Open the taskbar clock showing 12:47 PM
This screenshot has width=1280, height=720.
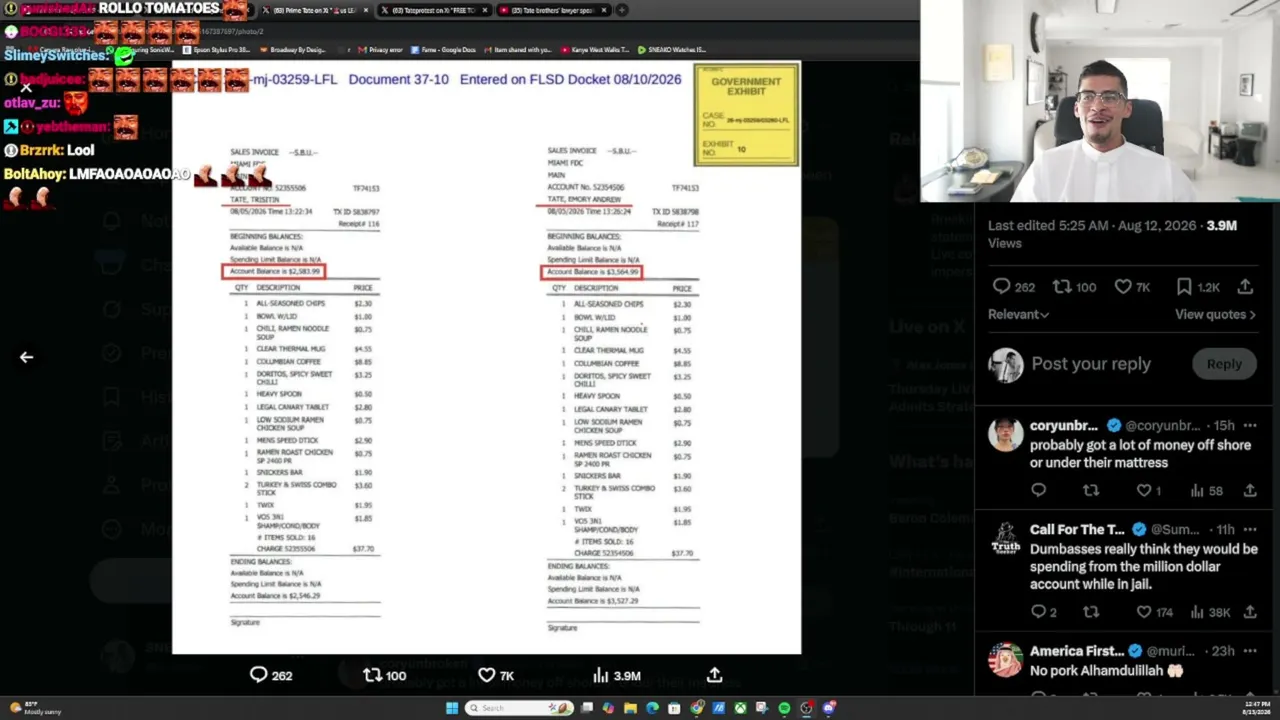[x=1253, y=708]
